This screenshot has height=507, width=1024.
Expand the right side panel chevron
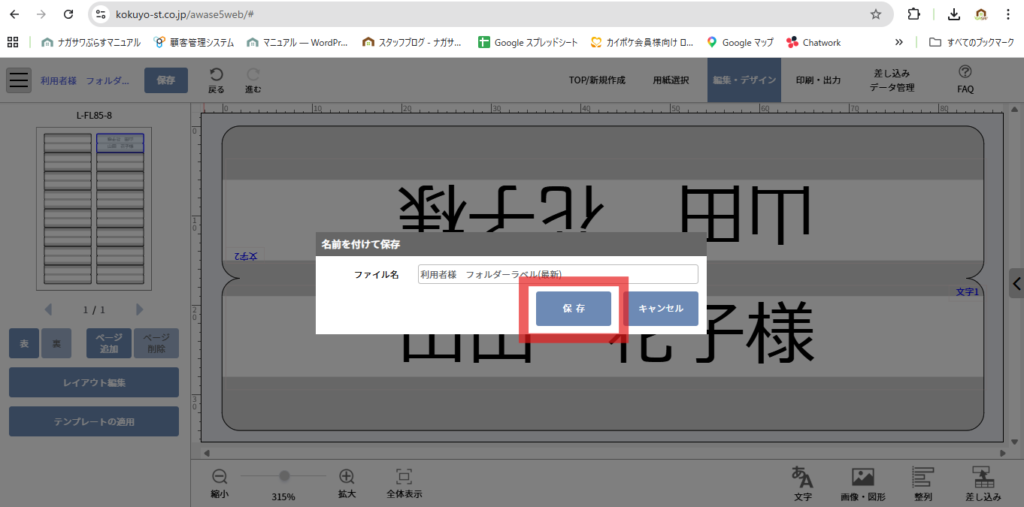pyautogui.click(x=1016, y=283)
